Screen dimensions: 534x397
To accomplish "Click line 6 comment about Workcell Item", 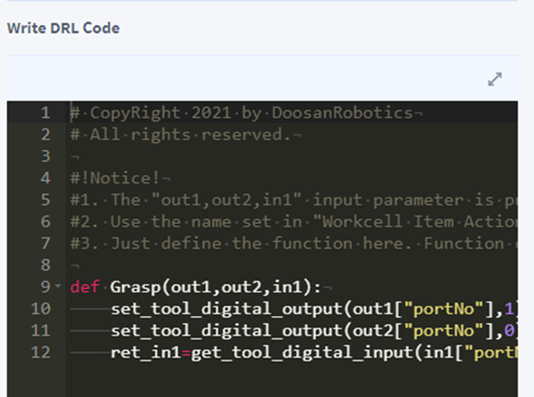I will 294,222.
